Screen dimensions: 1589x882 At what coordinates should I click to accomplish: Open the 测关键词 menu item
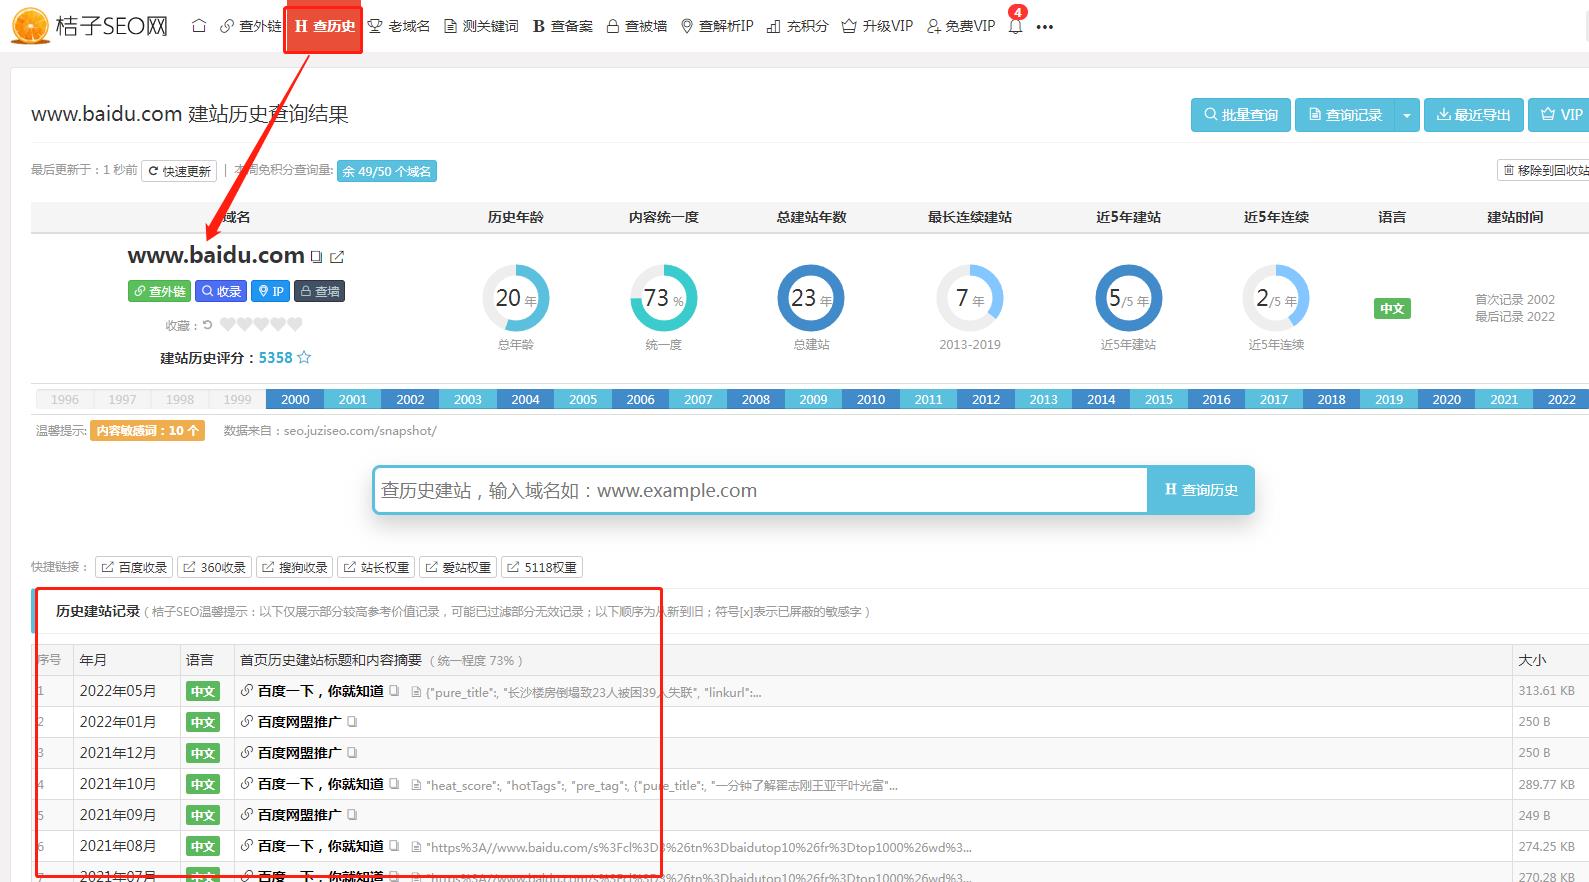(x=481, y=26)
